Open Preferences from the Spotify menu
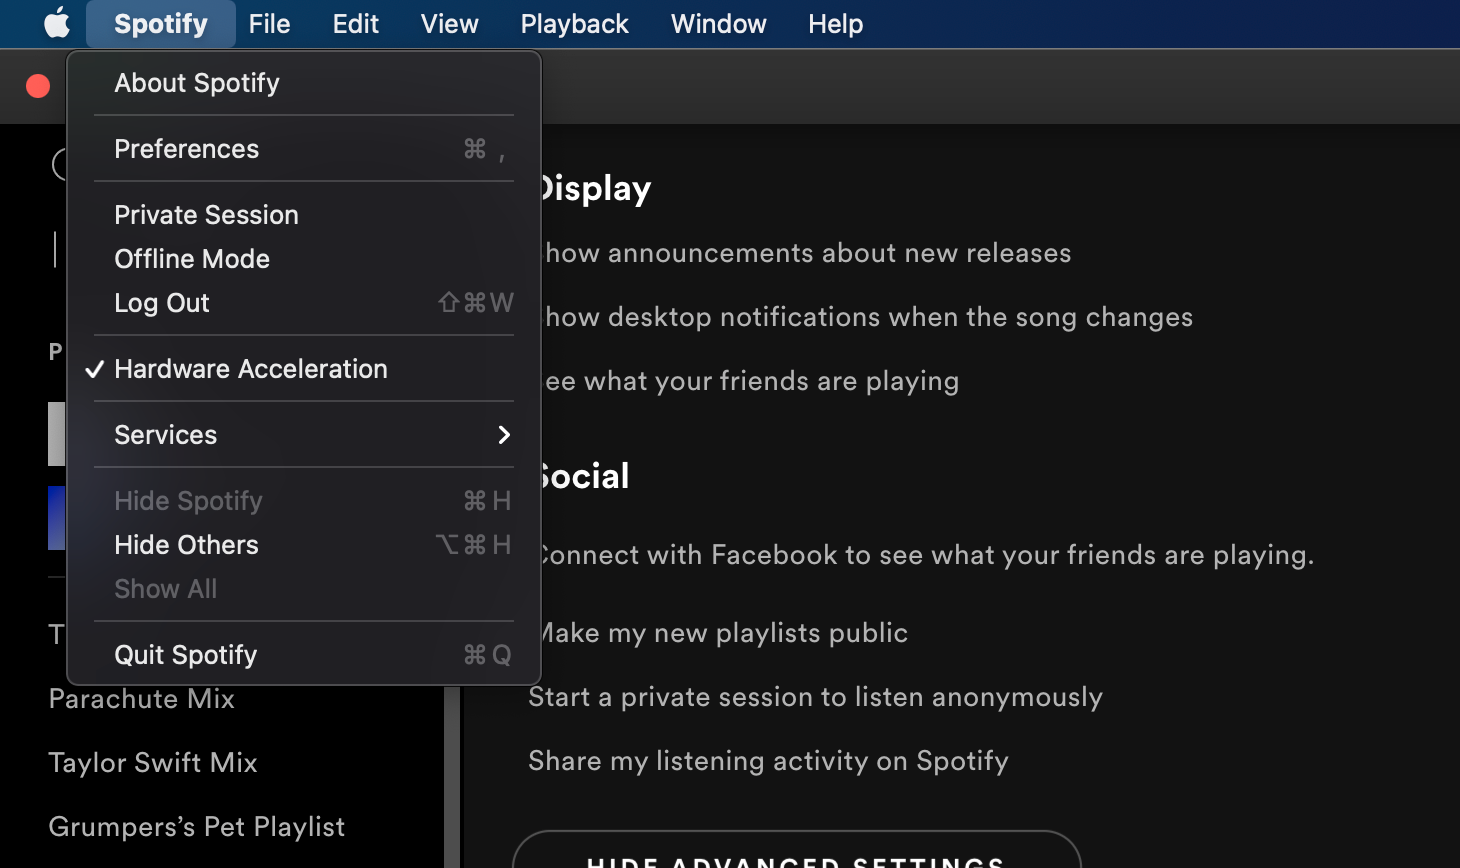Viewport: 1460px width, 868px height. [x=187, y=149]
